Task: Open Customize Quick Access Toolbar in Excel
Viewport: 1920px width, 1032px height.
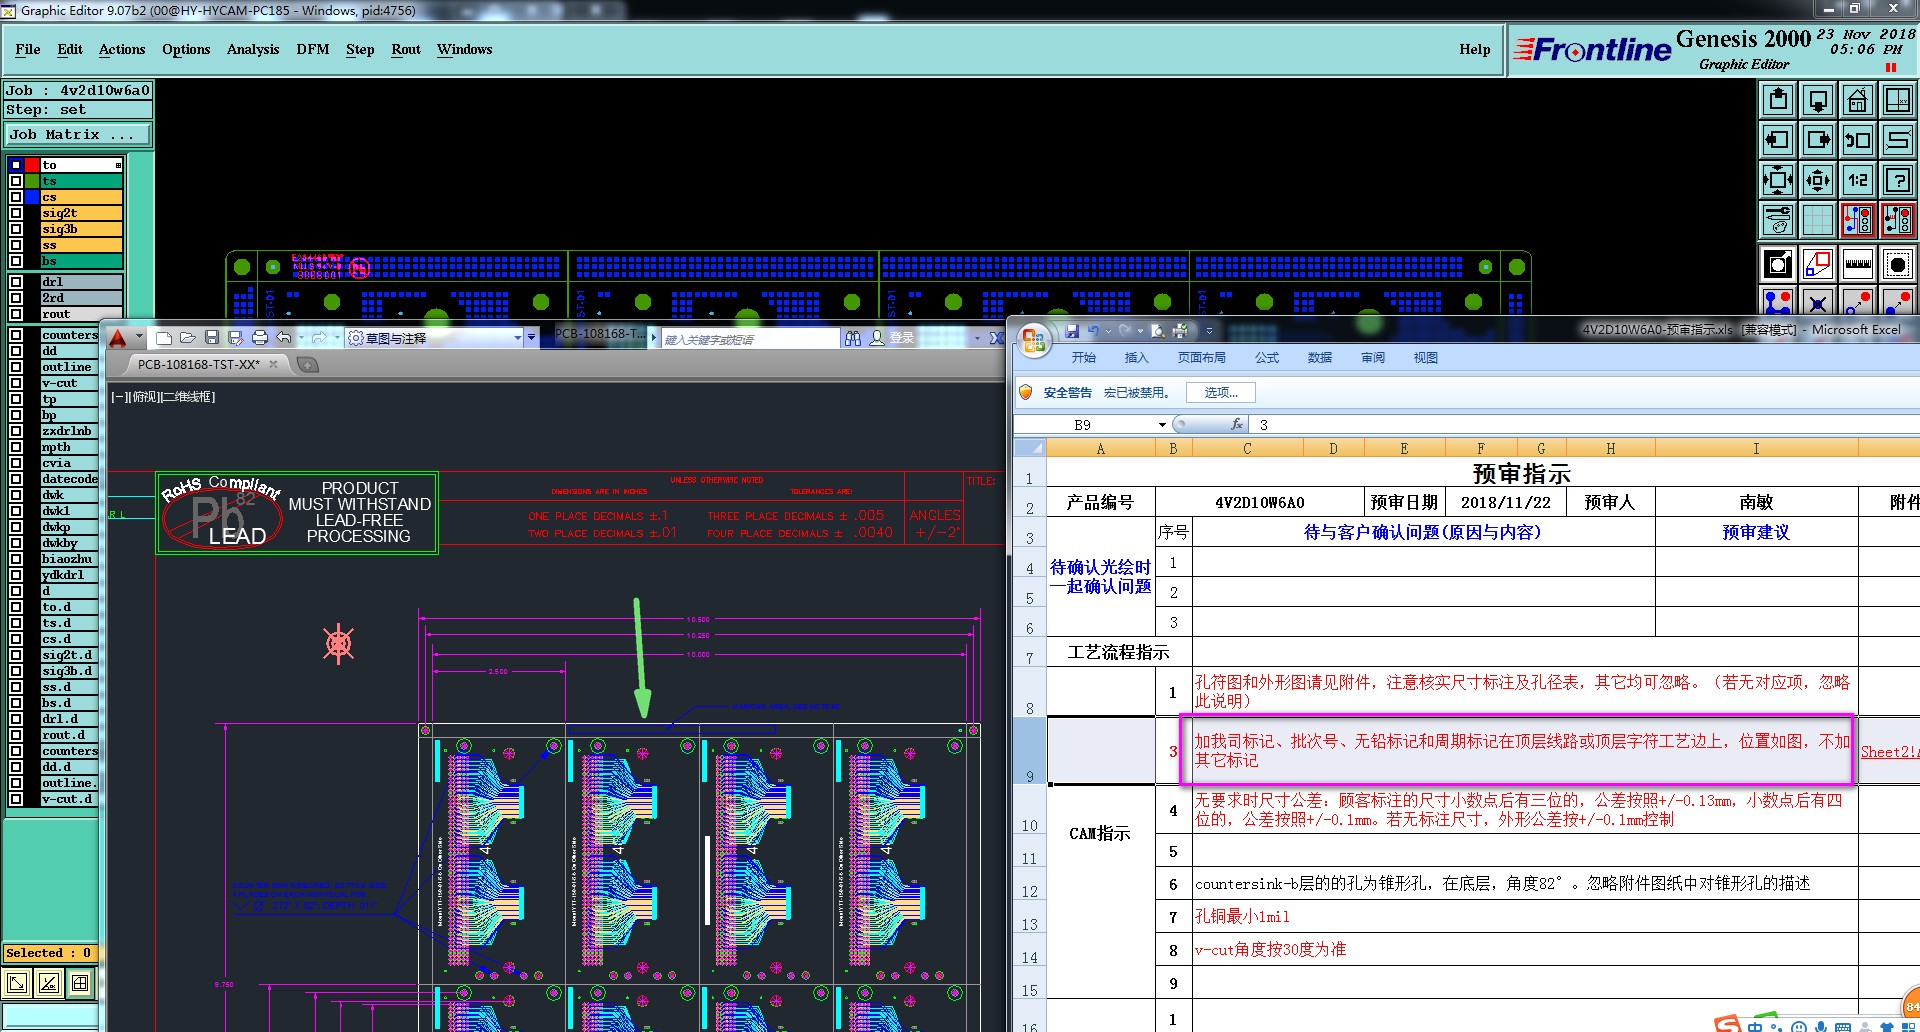Action: [1209, 330]
